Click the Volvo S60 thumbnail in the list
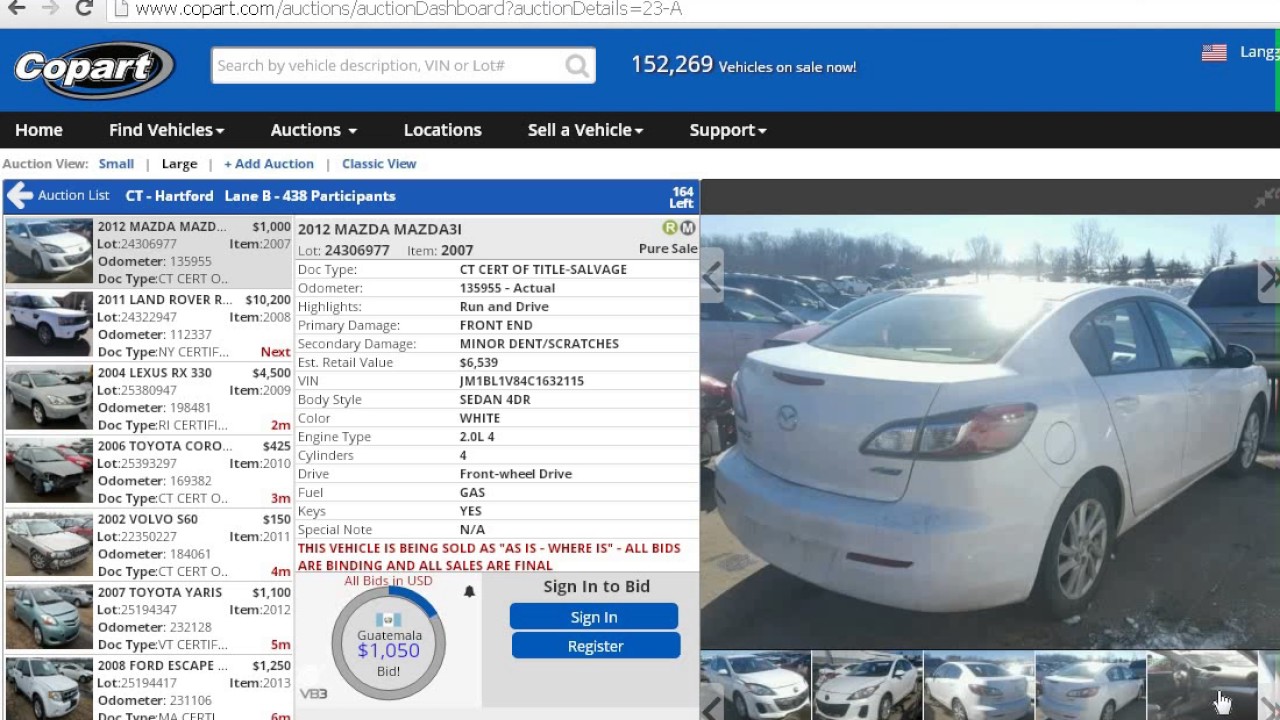1280x720 pixels. 49,544
